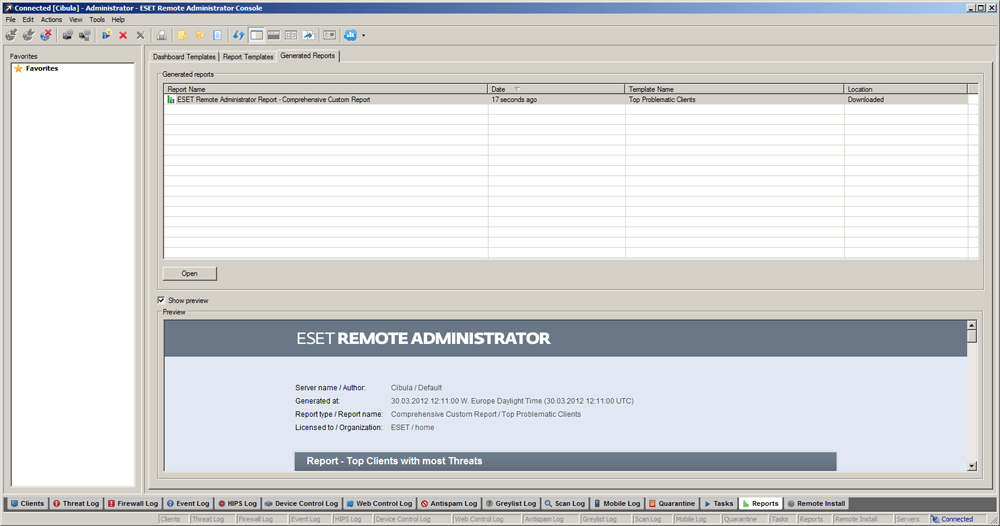Open the Firewall Log bottom tab

click(x=132, y=504)
